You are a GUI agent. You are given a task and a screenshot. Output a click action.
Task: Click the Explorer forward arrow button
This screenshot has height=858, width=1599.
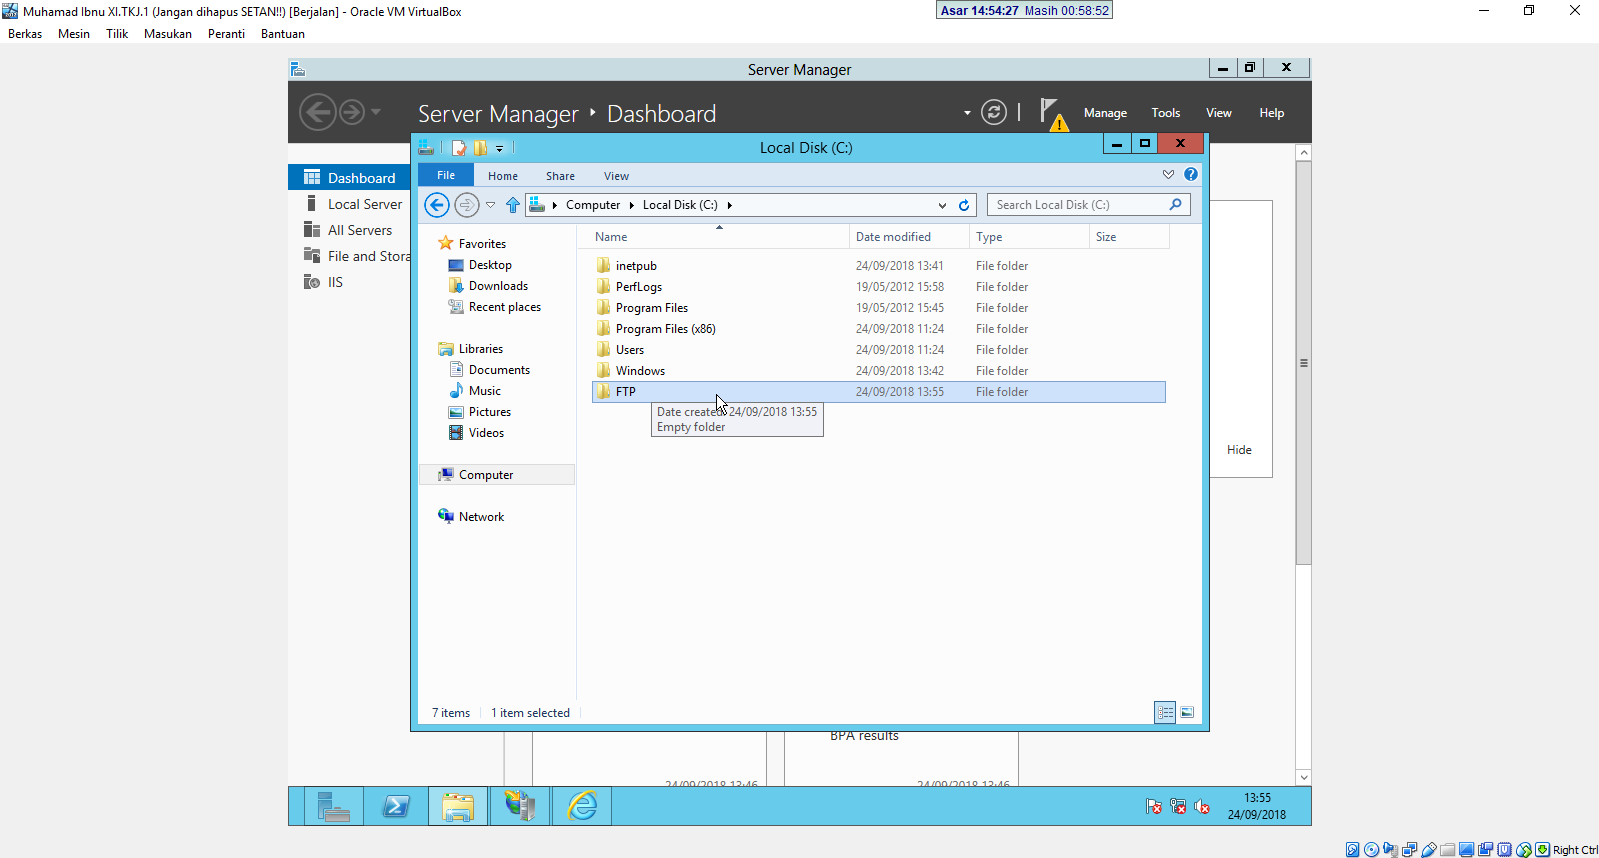[467, 205]
